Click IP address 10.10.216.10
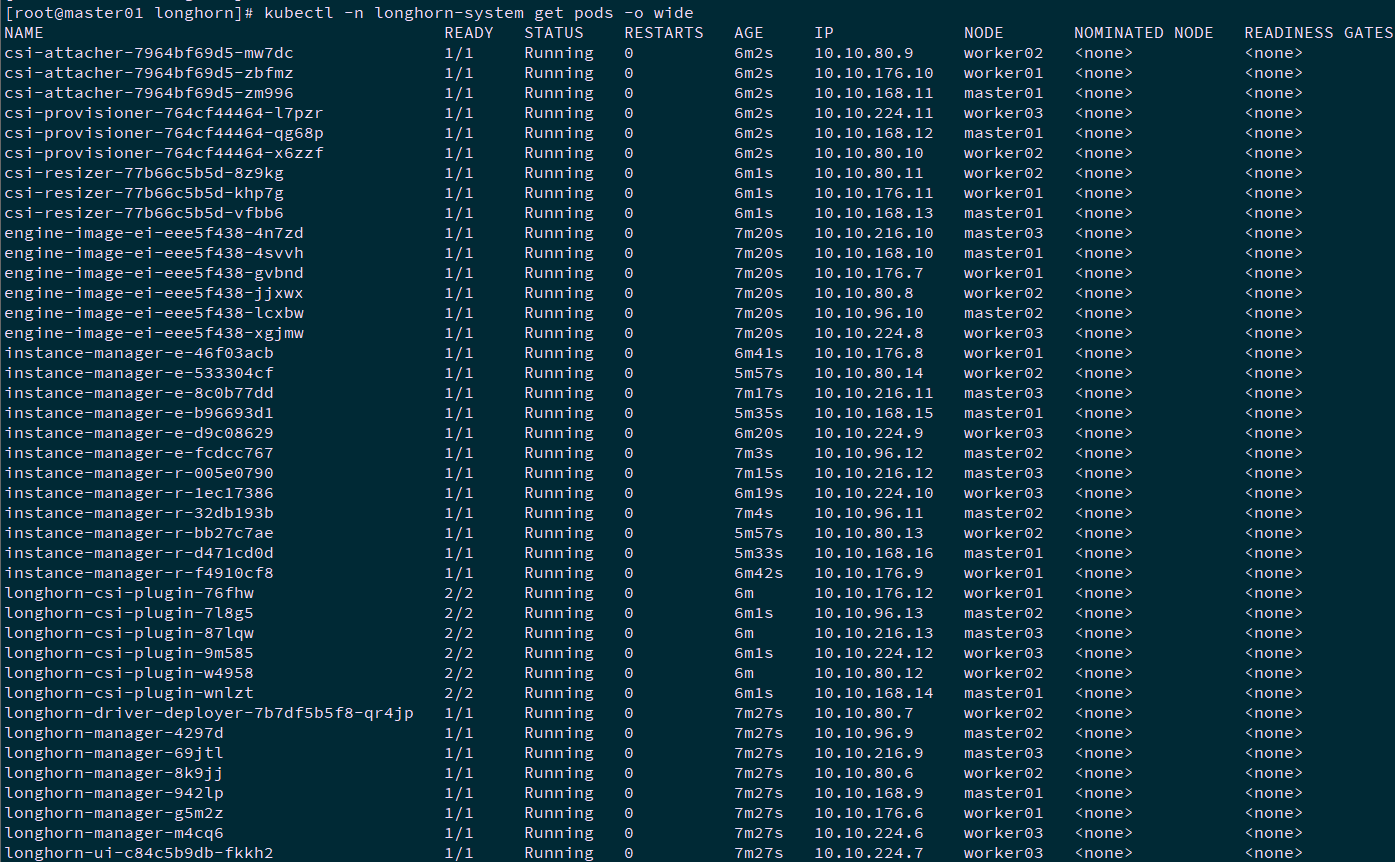Screen dimensions: 1395x862 pyautogui.click(x=874, y=233)
